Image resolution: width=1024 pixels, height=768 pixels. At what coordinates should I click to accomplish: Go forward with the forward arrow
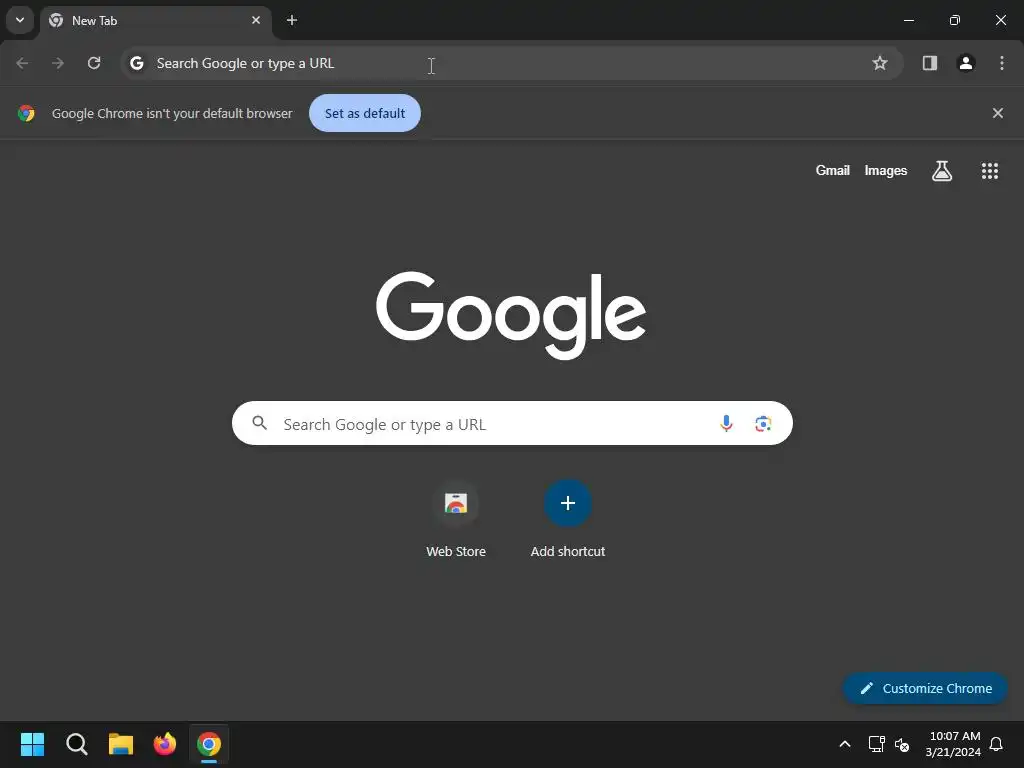point(58,63)
